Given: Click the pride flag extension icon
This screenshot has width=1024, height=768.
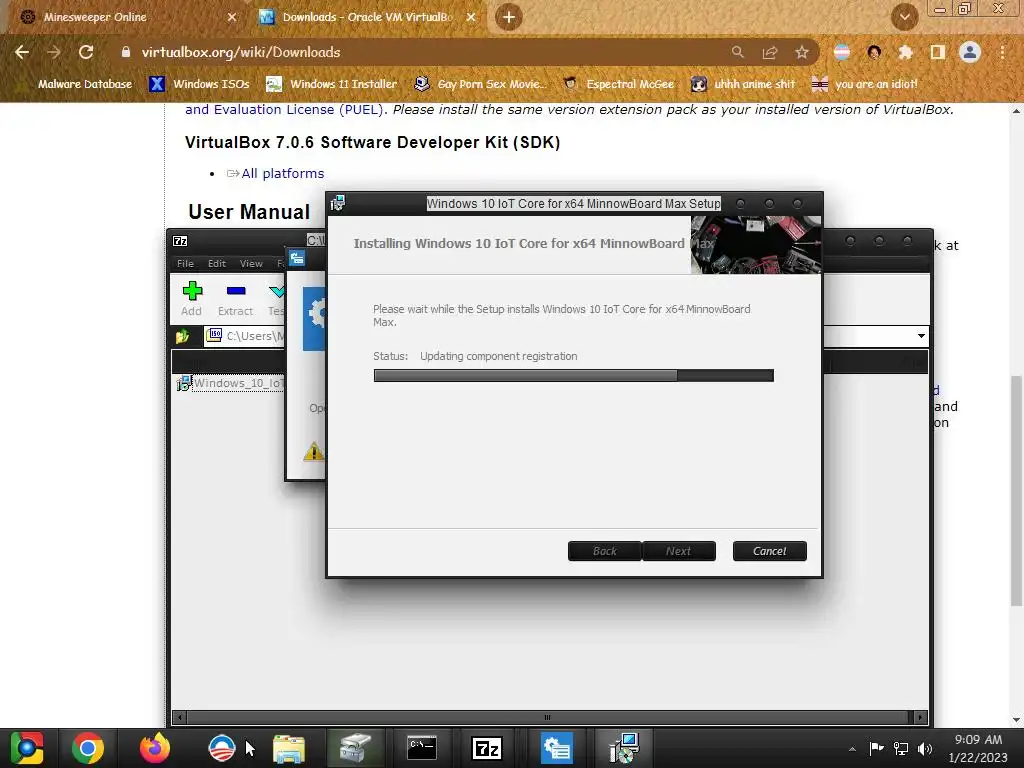Looking at the screenshot, I should tap(841, 52).
